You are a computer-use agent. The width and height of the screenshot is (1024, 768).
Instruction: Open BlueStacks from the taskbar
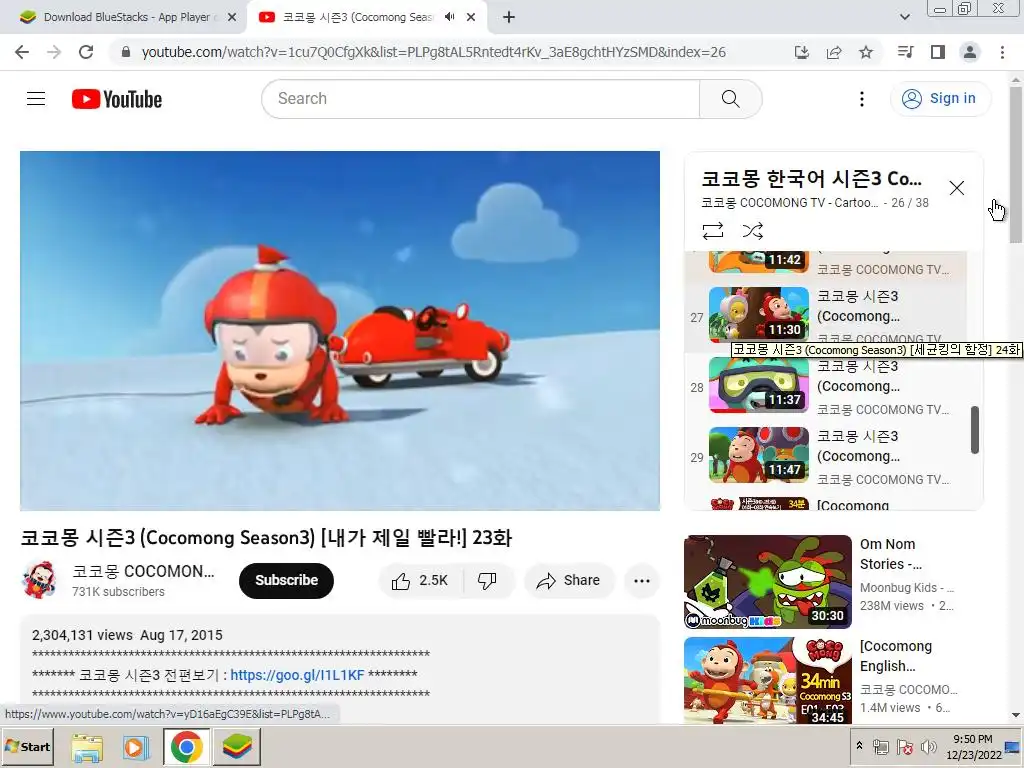click(236, 747)
